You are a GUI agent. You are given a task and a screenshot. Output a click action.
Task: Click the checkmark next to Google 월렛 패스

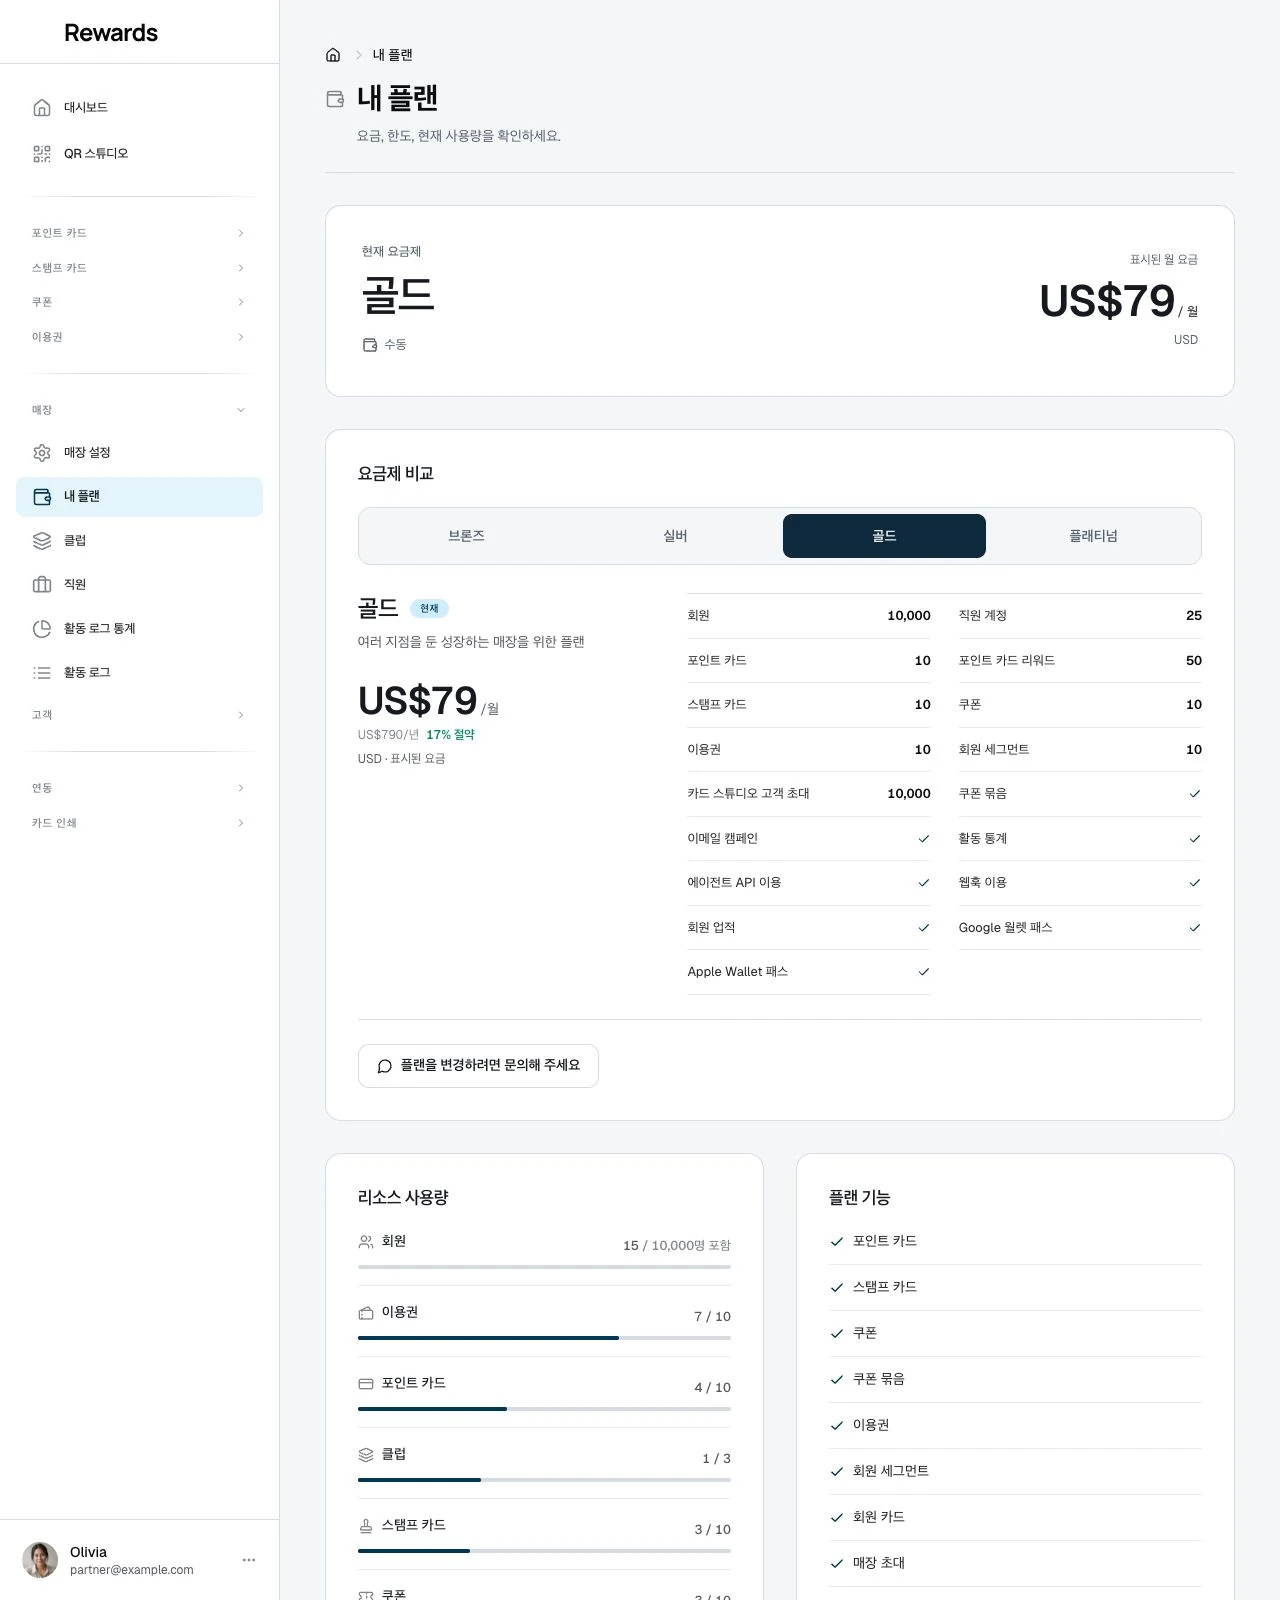point(1195,928)
